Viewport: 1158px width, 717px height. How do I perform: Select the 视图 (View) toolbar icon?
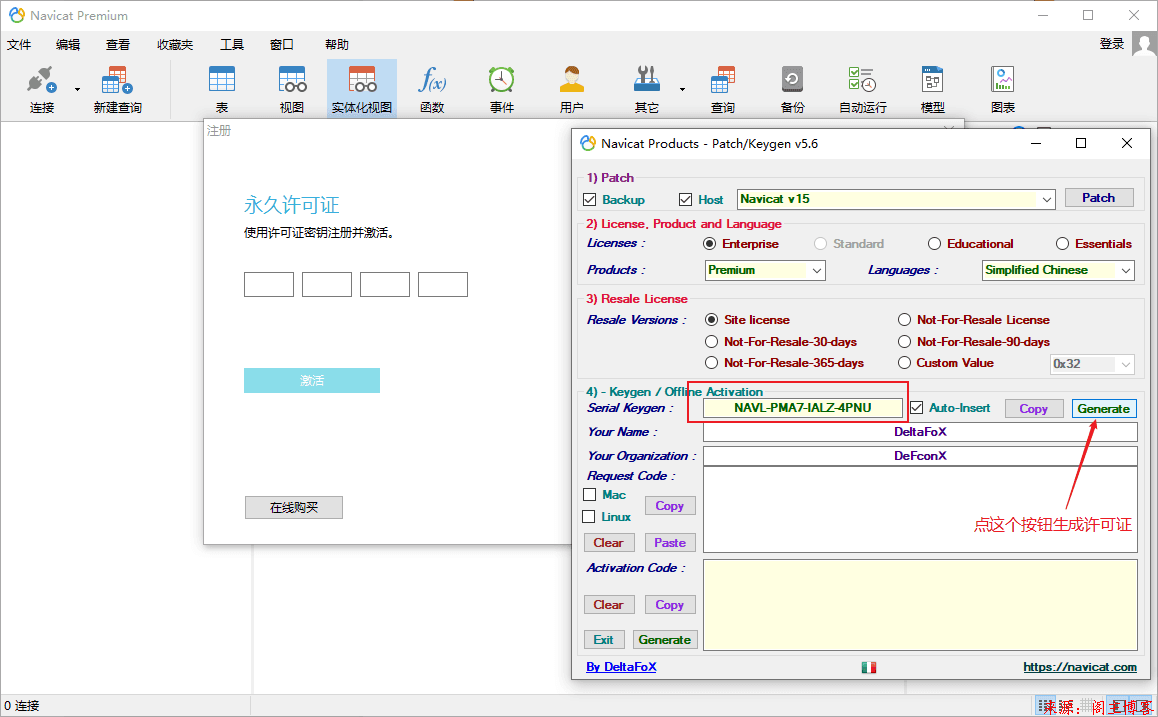pyautogui.click(x=292, y=89)
